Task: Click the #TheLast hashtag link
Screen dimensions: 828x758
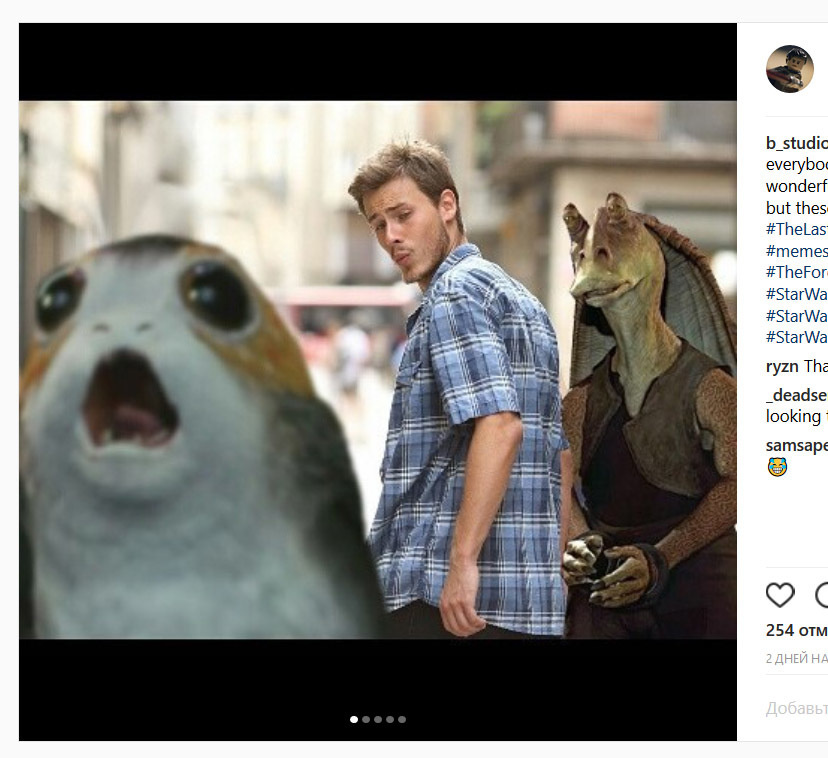Action: click(797, 229)
